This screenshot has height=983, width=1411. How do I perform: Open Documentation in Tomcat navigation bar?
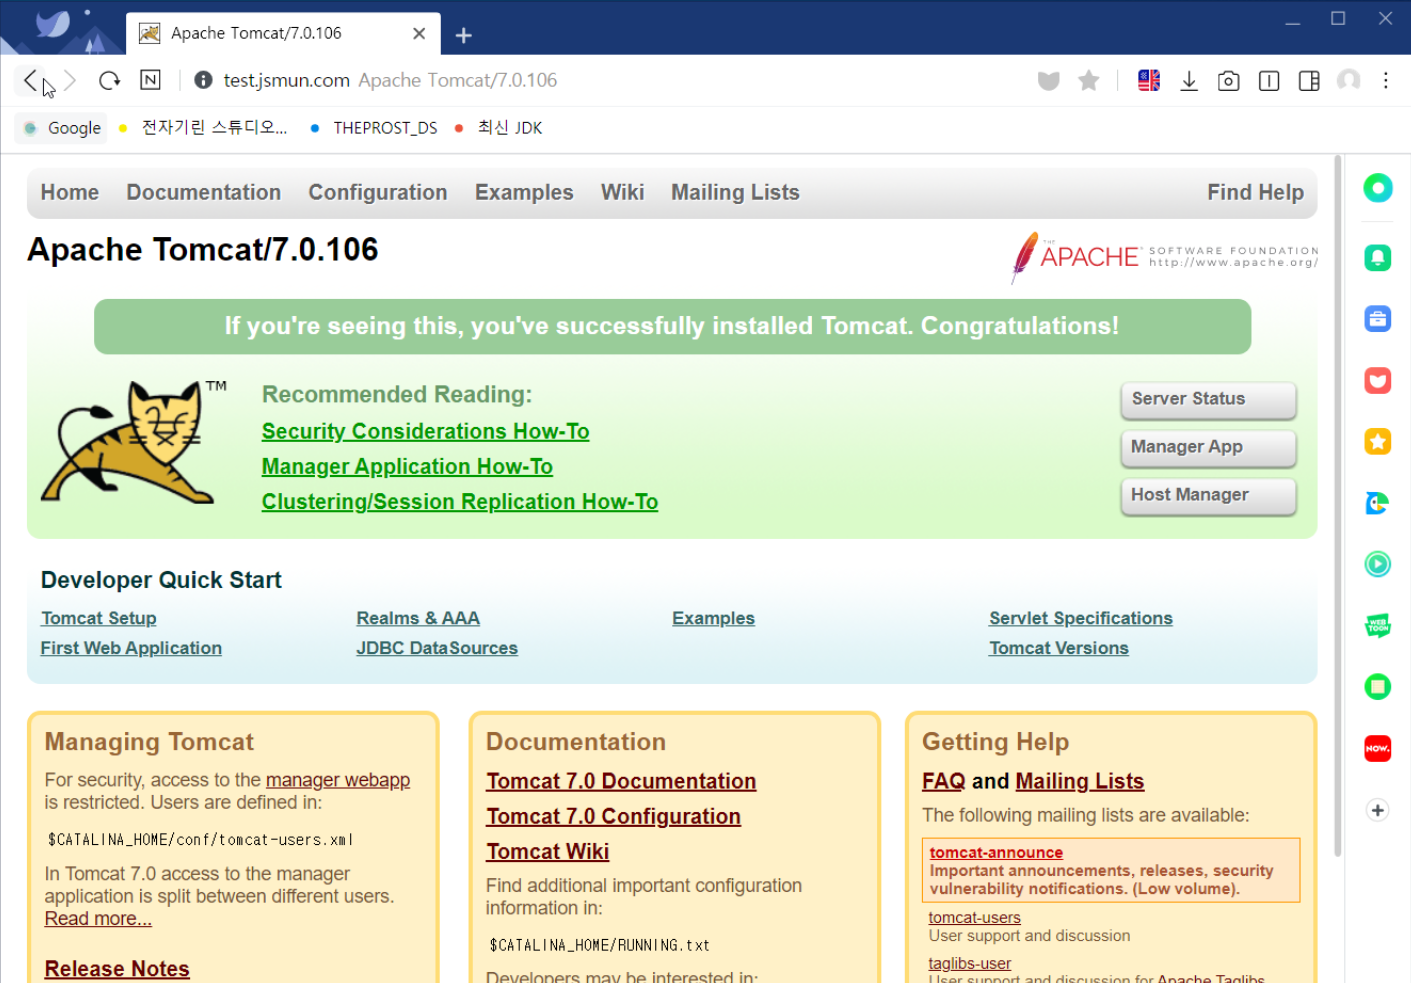coord(204,192)
